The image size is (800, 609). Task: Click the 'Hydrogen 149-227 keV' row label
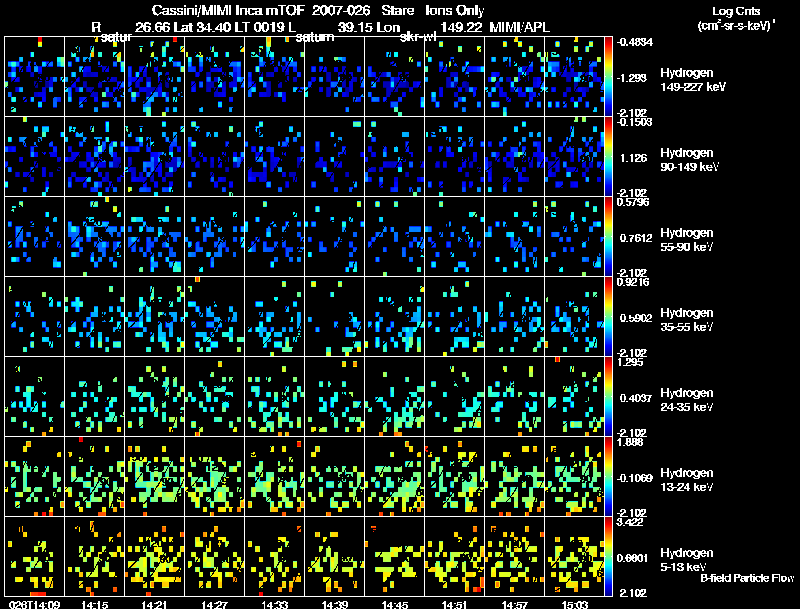coord(693,80)
